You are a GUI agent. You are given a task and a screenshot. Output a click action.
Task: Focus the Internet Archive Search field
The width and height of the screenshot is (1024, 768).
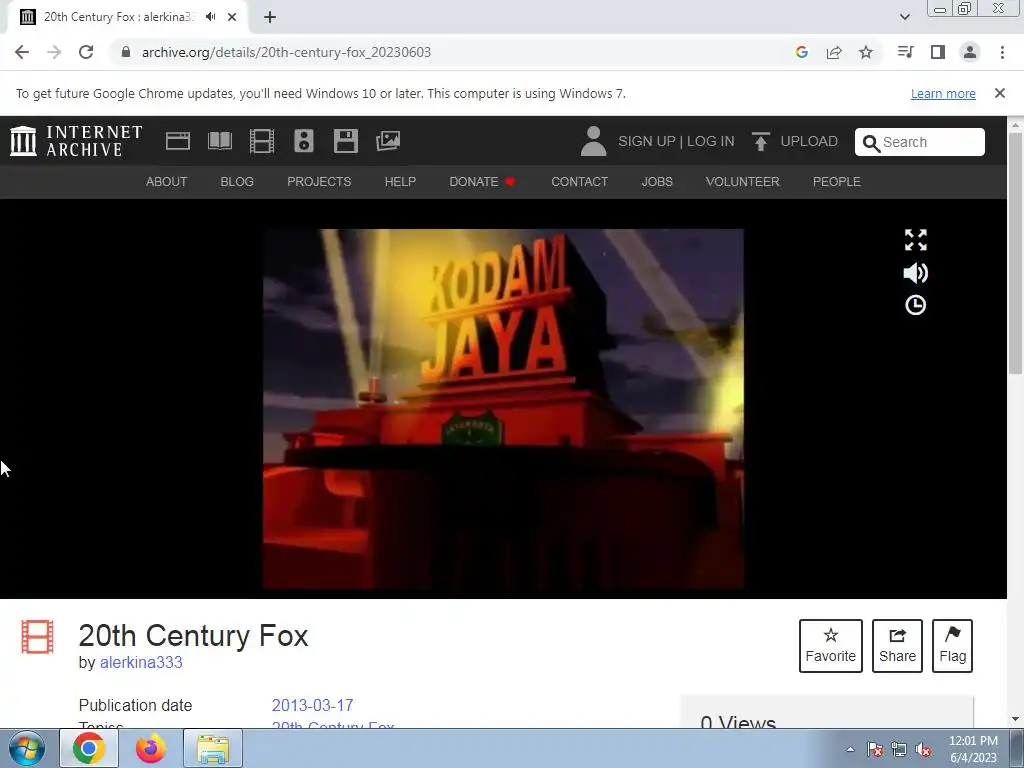click(x=920, y=142)
